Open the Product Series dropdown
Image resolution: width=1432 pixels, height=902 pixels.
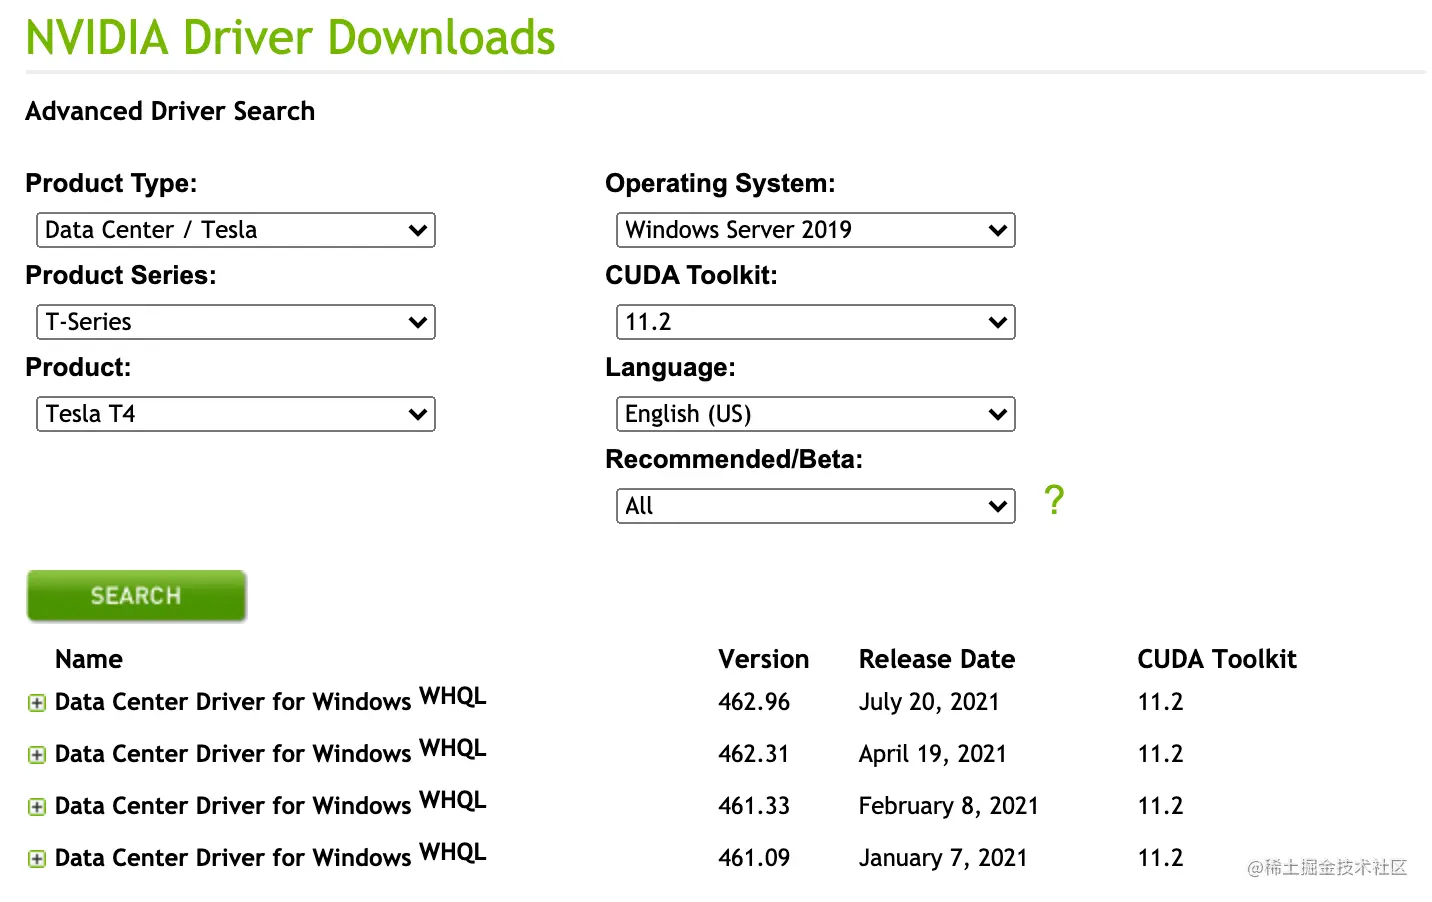click(236, 322)
